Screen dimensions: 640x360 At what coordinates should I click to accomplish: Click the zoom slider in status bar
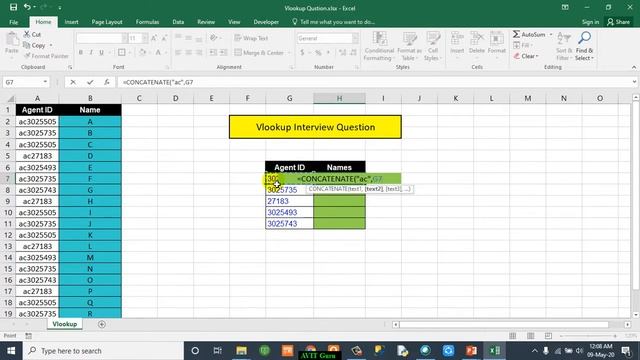pyautogui.click(x=588, y=336)
